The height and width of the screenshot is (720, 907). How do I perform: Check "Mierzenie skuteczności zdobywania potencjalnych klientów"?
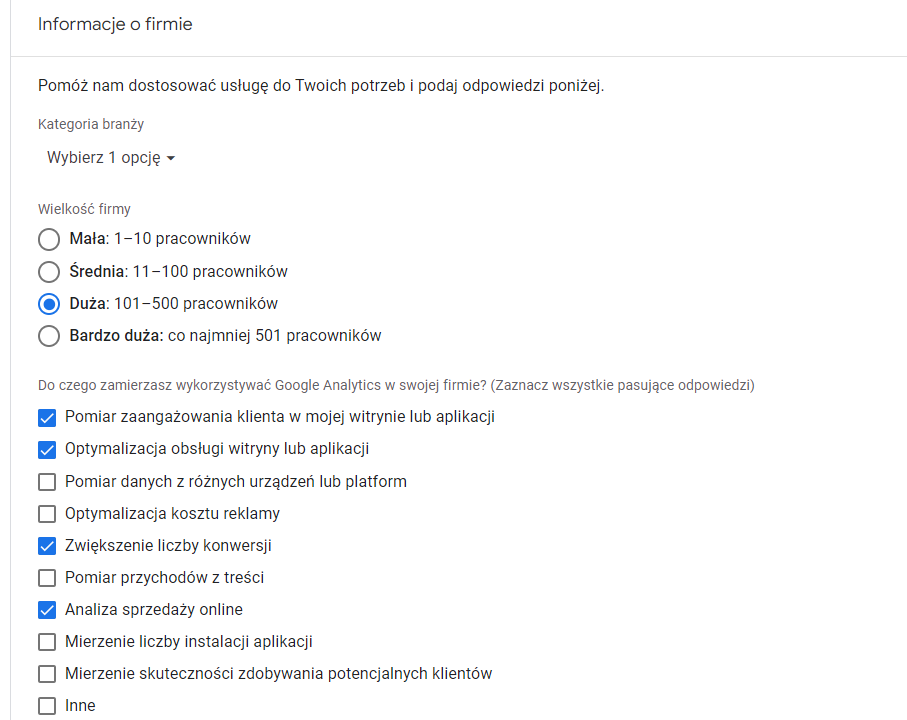(x=46, y=673)
